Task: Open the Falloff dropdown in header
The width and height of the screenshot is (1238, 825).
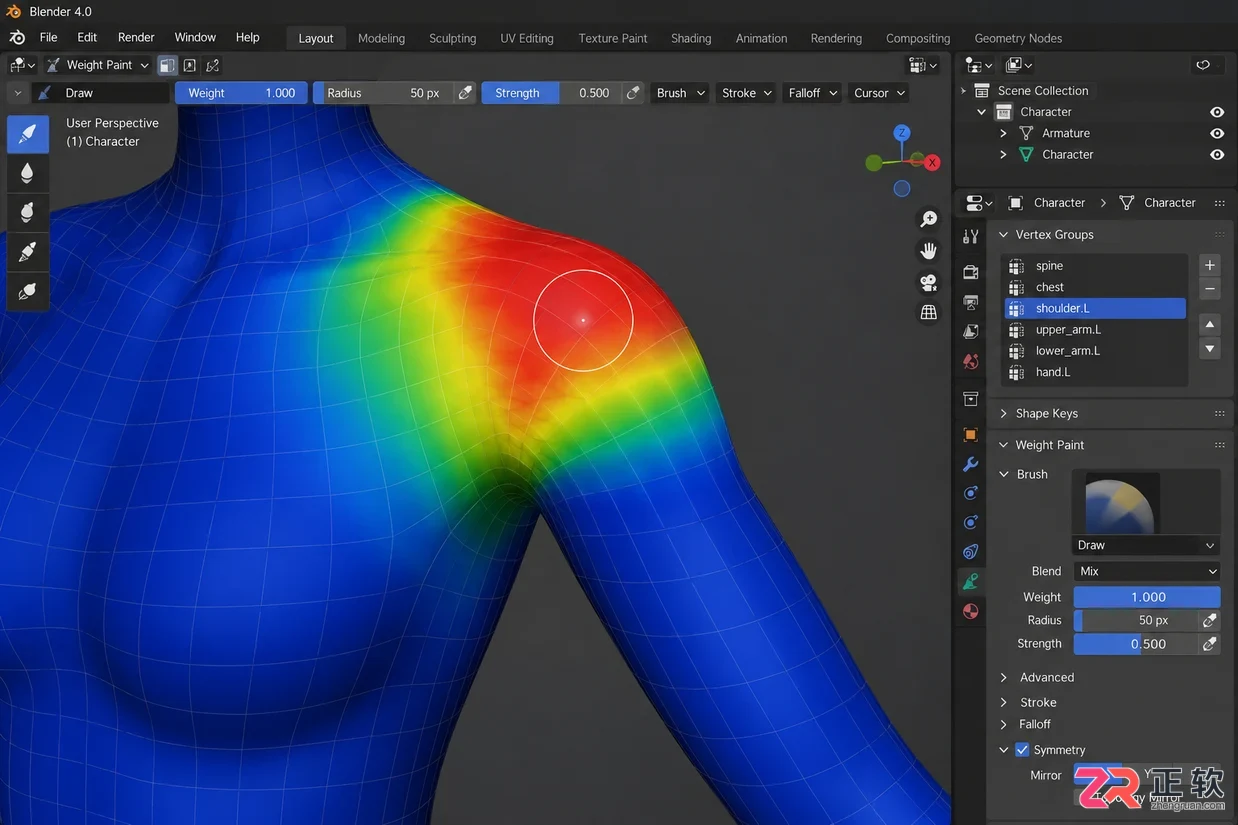Action: coord(811,93)
